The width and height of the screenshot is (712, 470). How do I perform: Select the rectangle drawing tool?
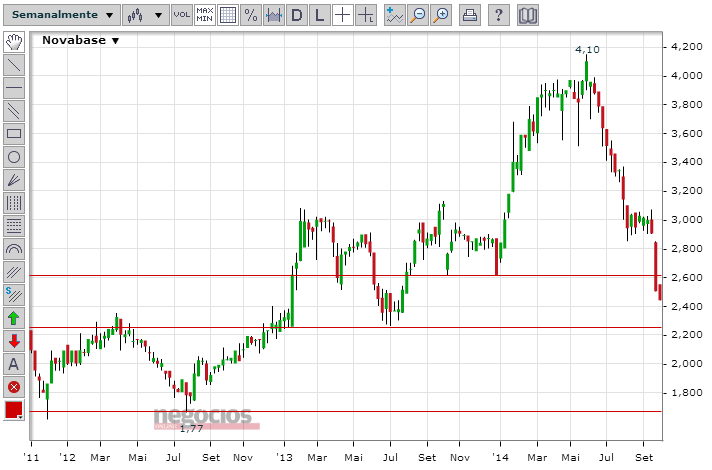14,134
